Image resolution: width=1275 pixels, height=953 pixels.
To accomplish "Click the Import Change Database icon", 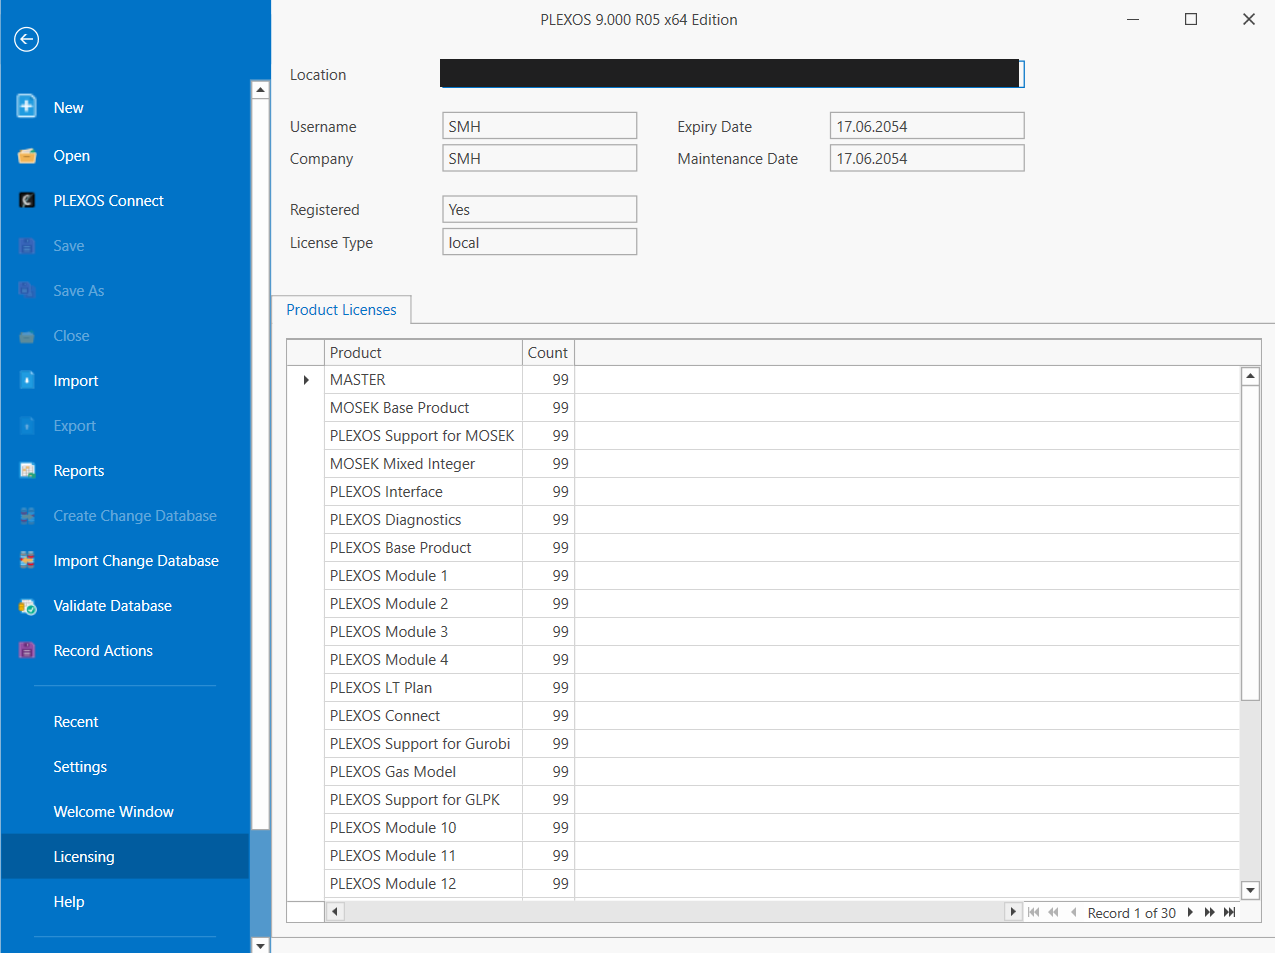I will 26,560.
